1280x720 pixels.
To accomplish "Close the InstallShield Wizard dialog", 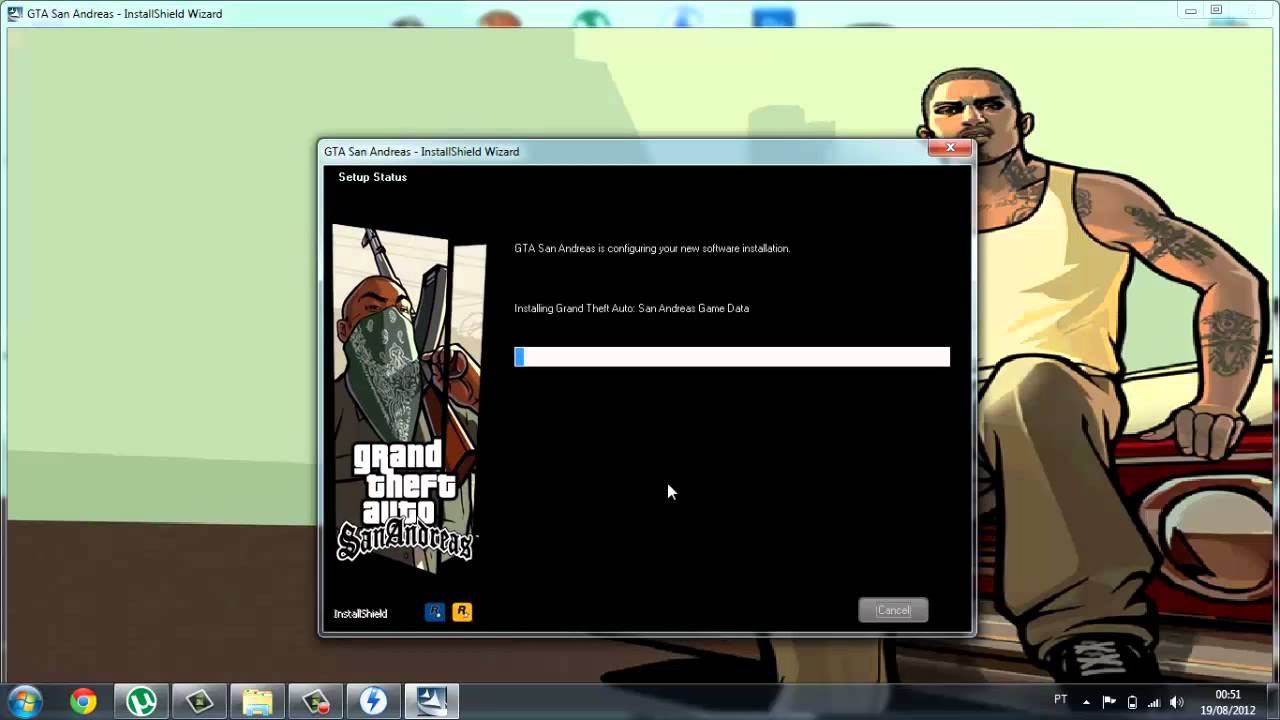I will [949, 148].
